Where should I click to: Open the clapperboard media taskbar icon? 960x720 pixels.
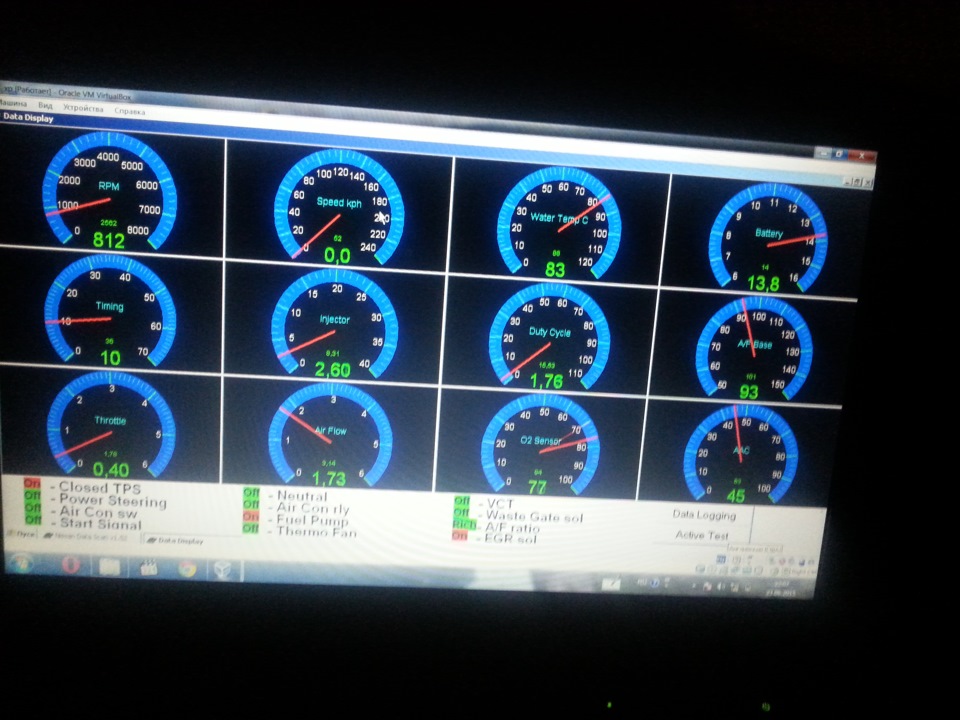[x=149, y=568]
